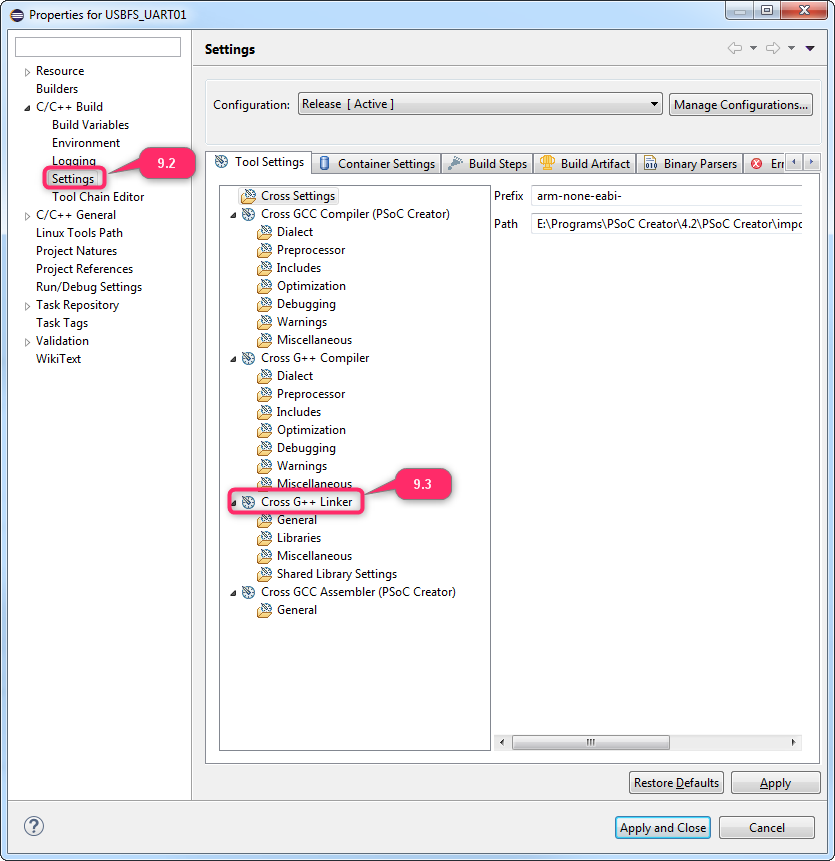Collapse the Cross G++ Linker node
The image size is (835, 861).
coord(233,503)
